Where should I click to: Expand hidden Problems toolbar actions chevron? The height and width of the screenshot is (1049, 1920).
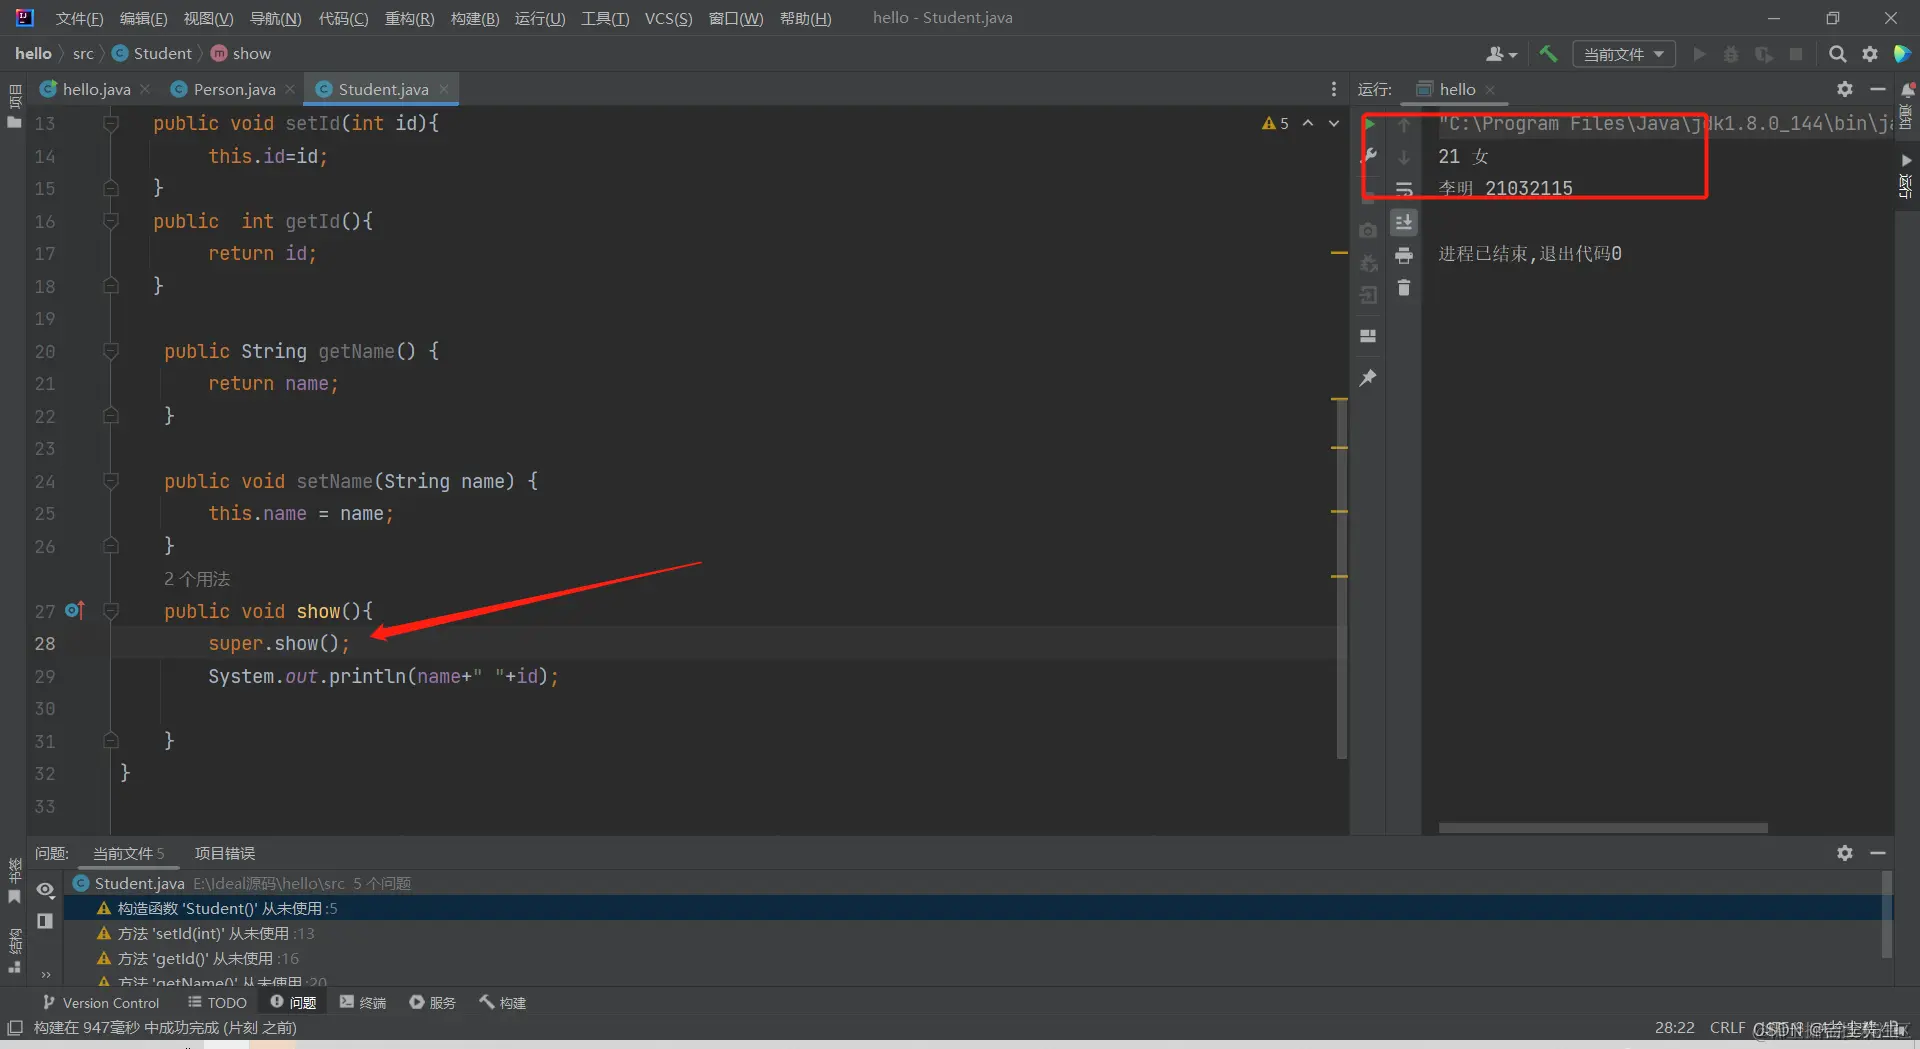click(45, 974)
